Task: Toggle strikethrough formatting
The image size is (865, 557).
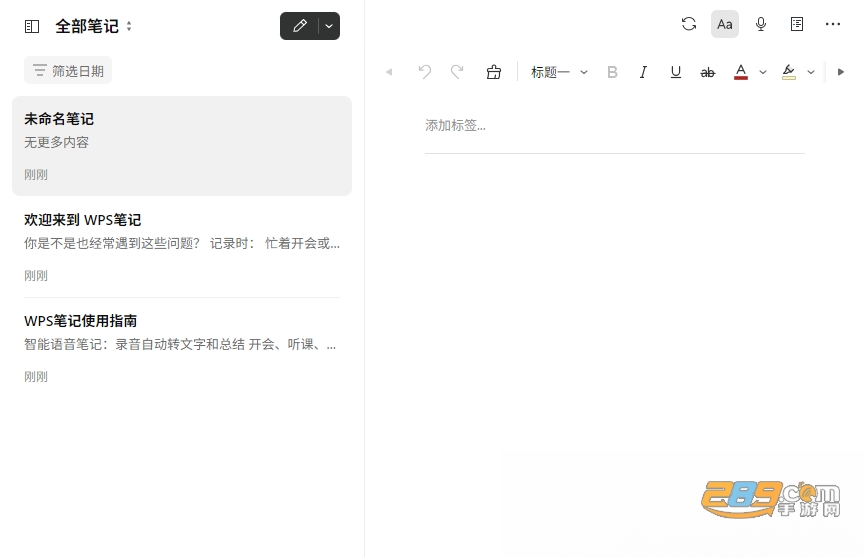Action: point(707,72)
